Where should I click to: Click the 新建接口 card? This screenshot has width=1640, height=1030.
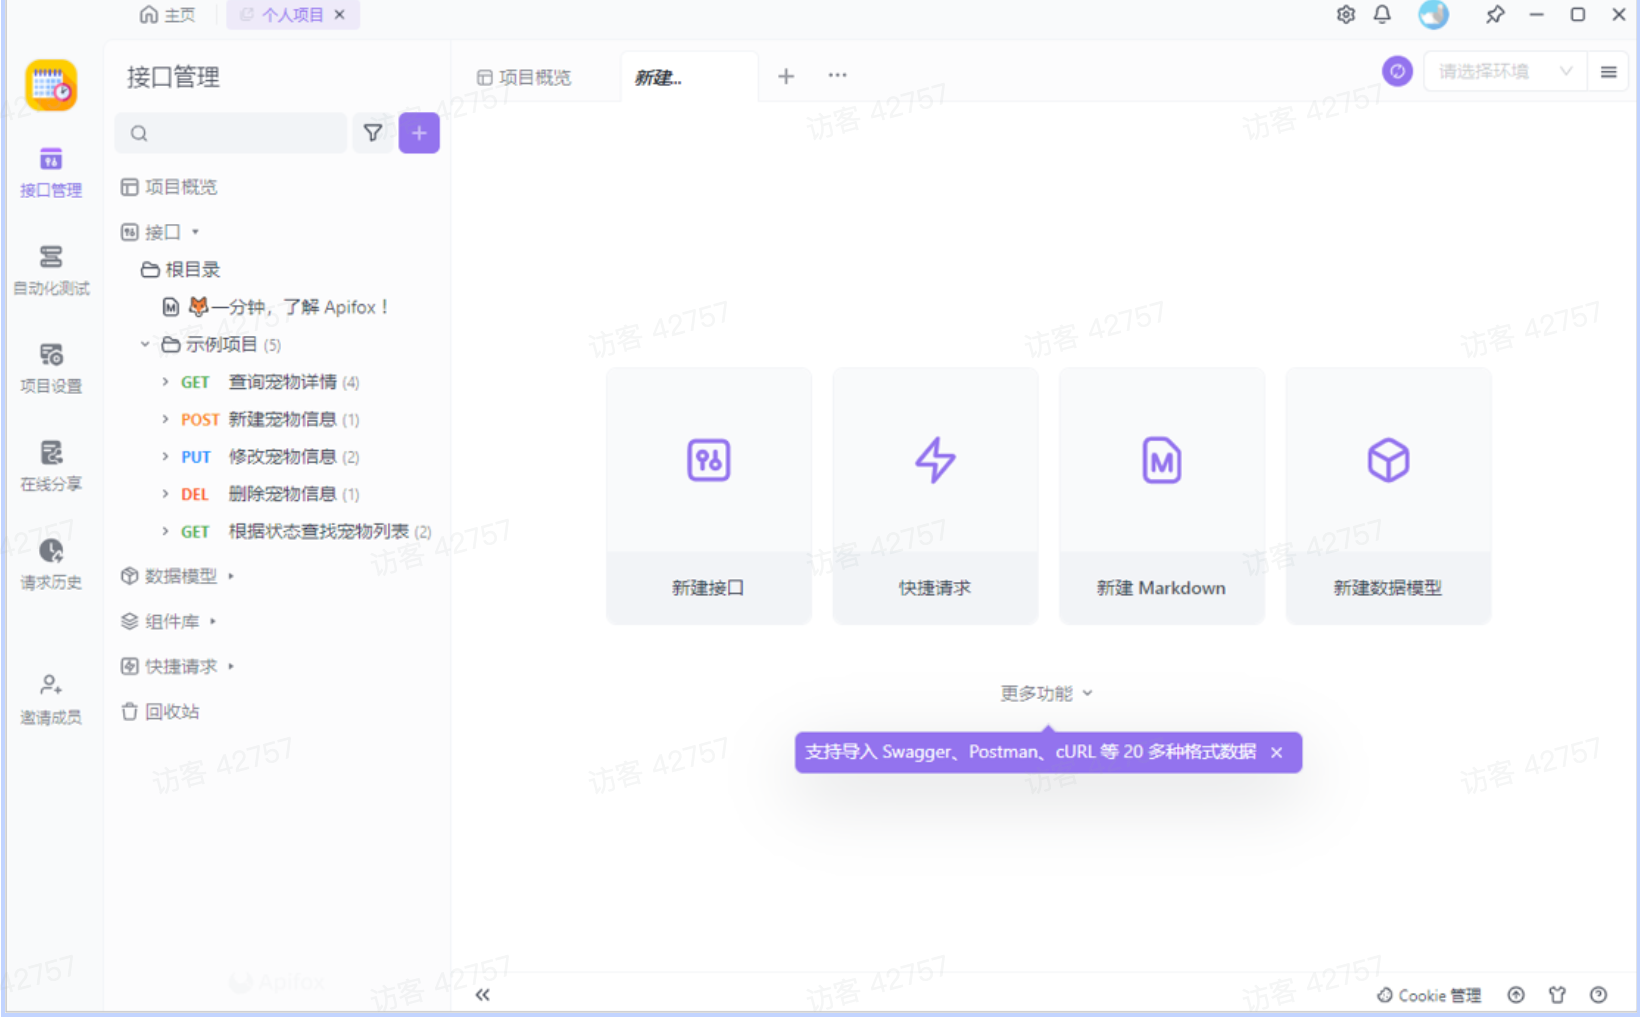pos(708,496)
